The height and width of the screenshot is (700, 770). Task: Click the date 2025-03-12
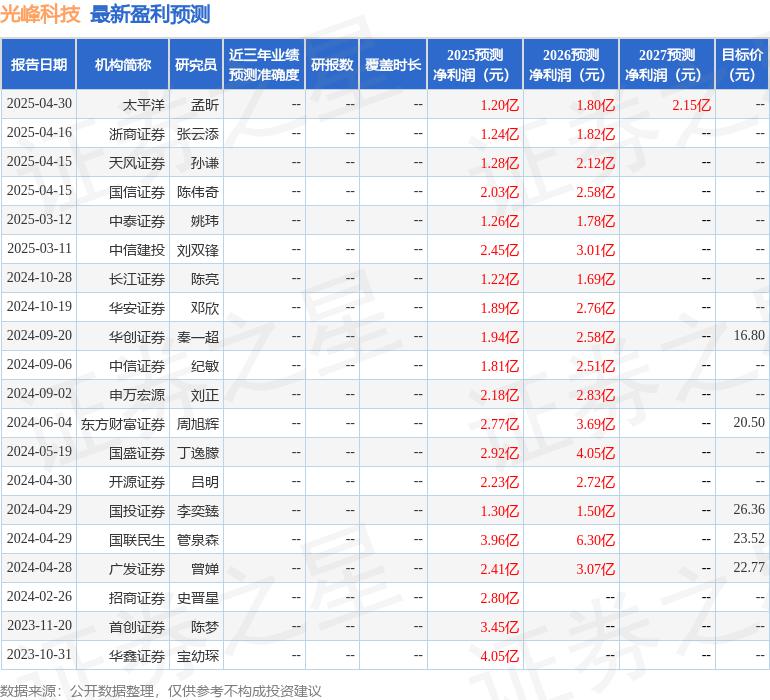pyautogui.click(x=39, y=220)
